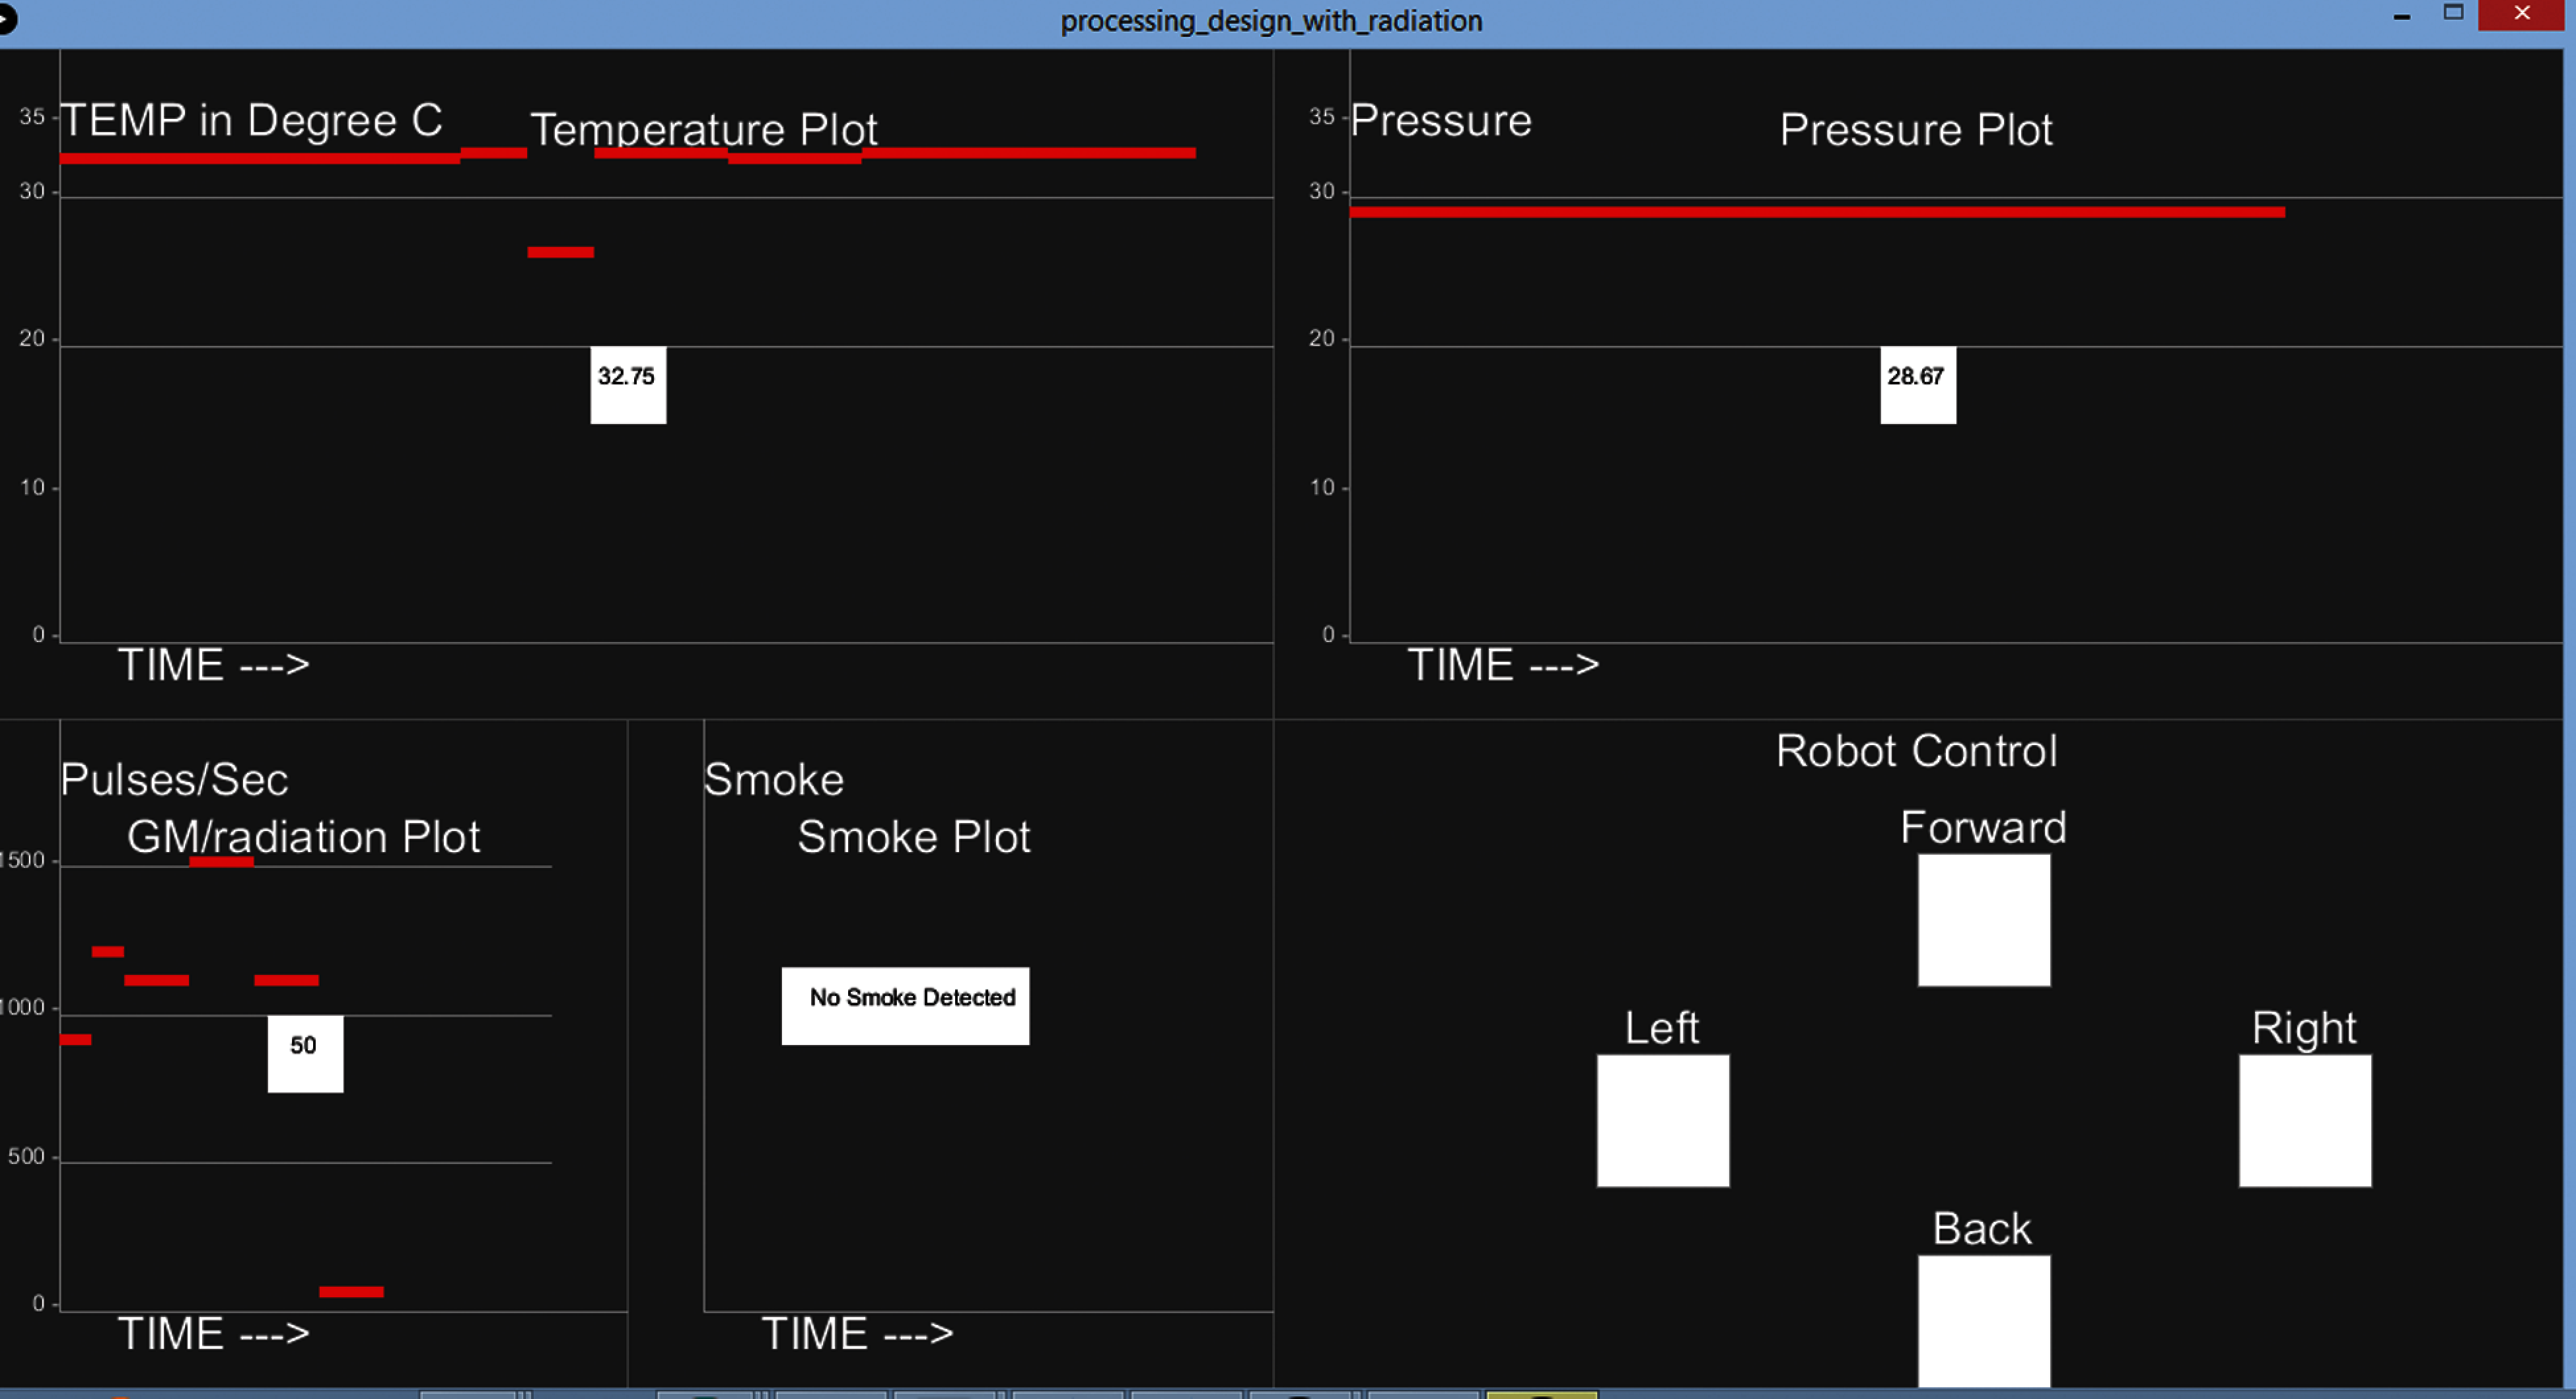Image resolution: width=2576 pixels, height=1399 pixels.
Task: Click the window title text processing_design_with_radiation
Action: [1271, 20]
